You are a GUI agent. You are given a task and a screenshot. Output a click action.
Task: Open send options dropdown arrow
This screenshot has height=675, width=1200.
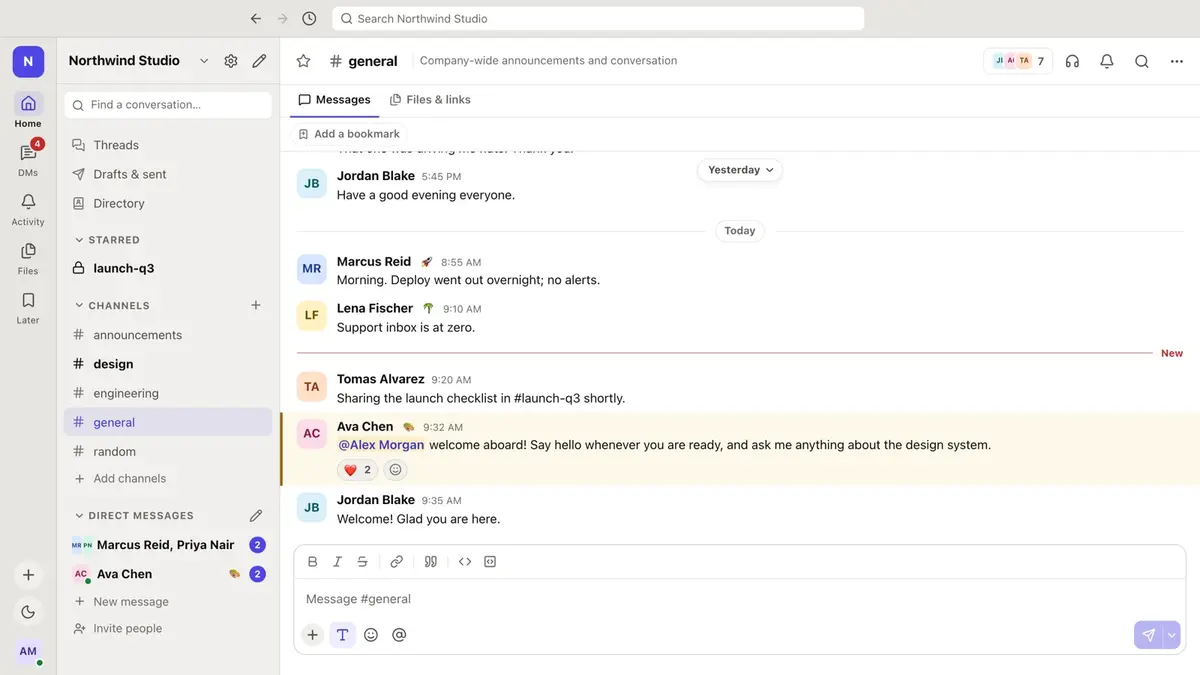coord(1171,635)
